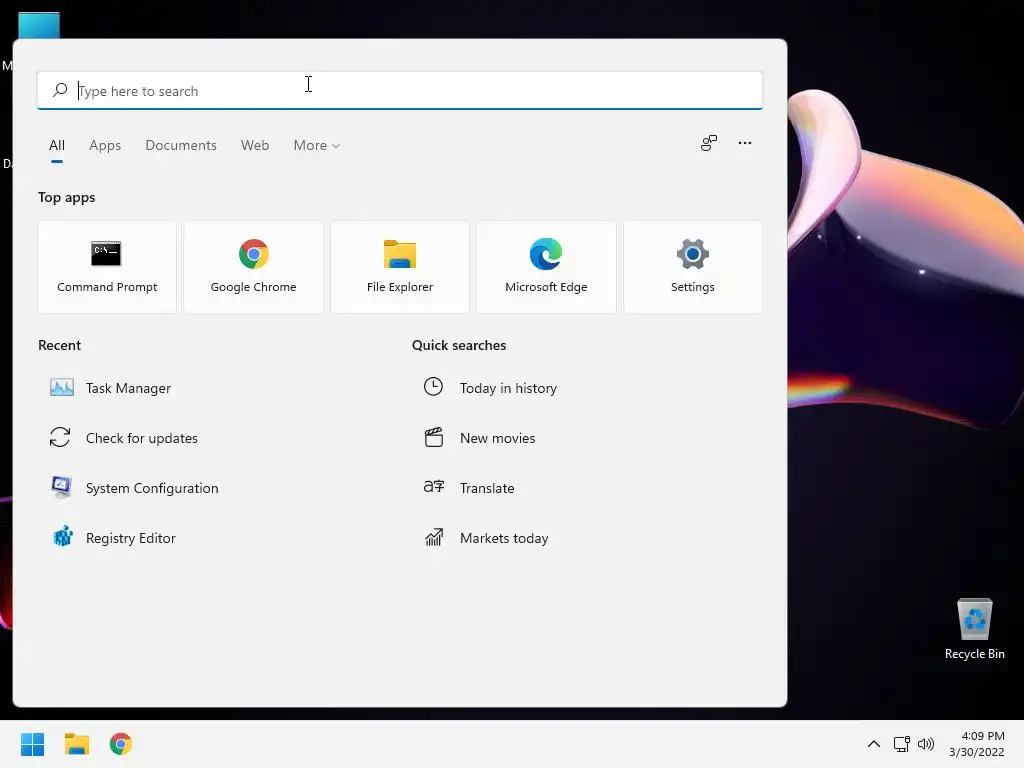This screenshot has width=1024, height=768.
Task: Click the Markets today chart icon
Action: click(x=434, y=537)
